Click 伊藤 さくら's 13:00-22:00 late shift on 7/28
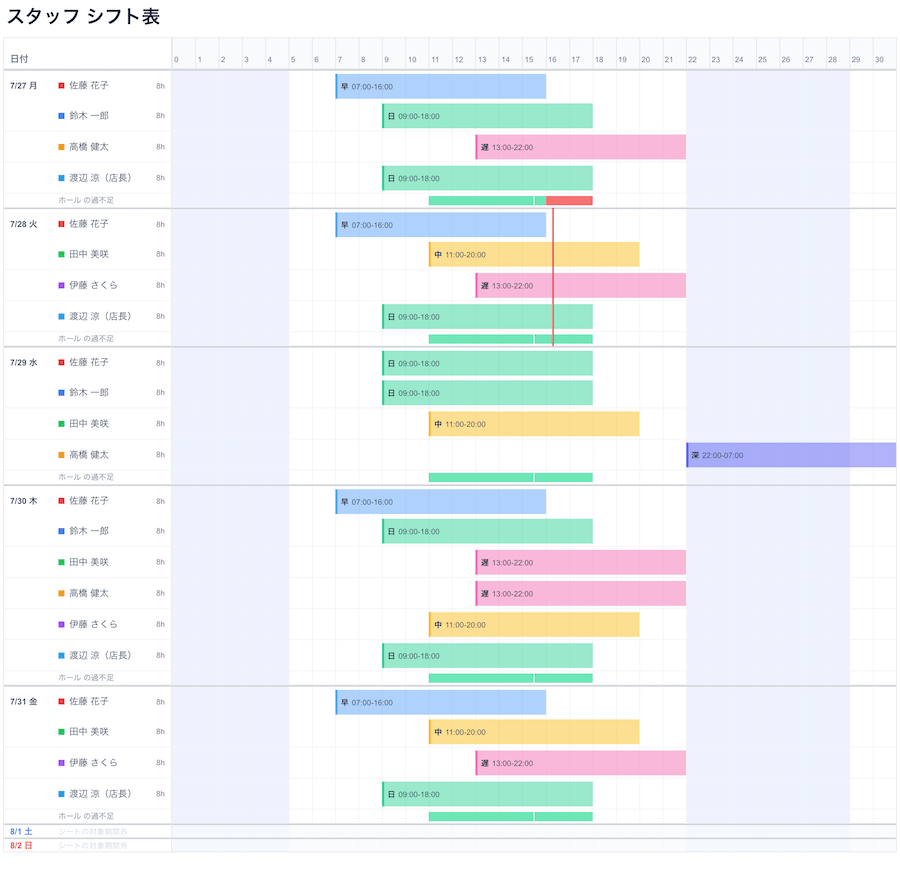 click(x=581, y=285)
